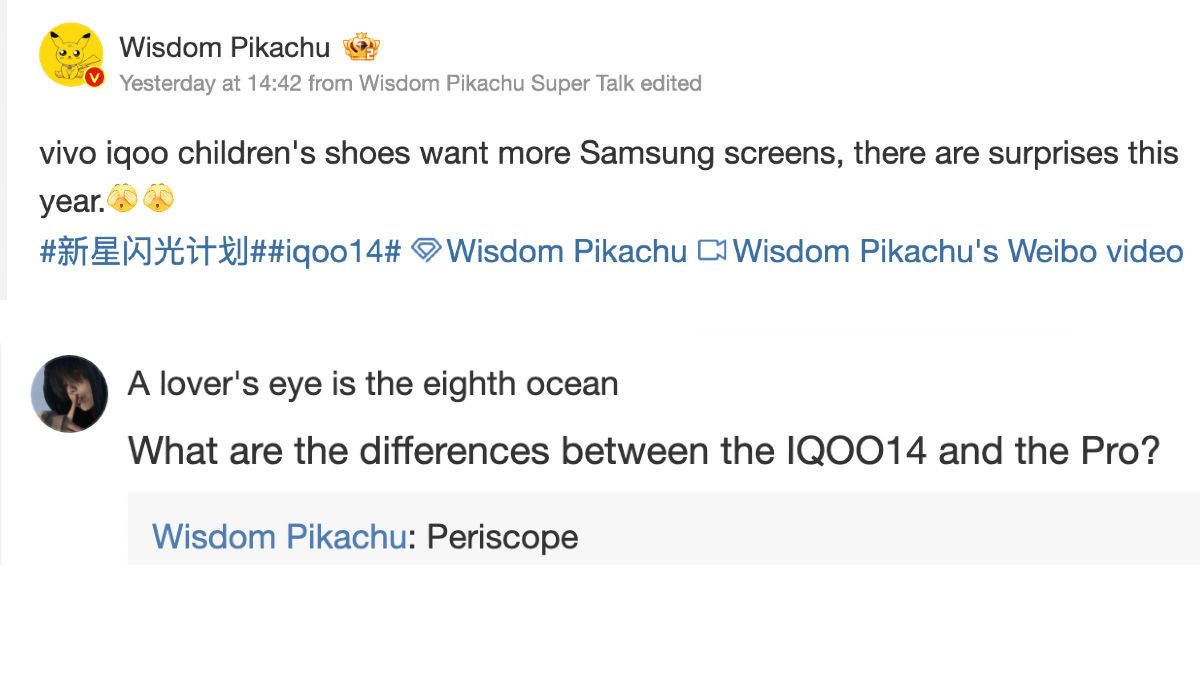The image size is (1200, 675).
Task: Click the 'Yesterday at 14:42' timestamp
Action: 210,83
